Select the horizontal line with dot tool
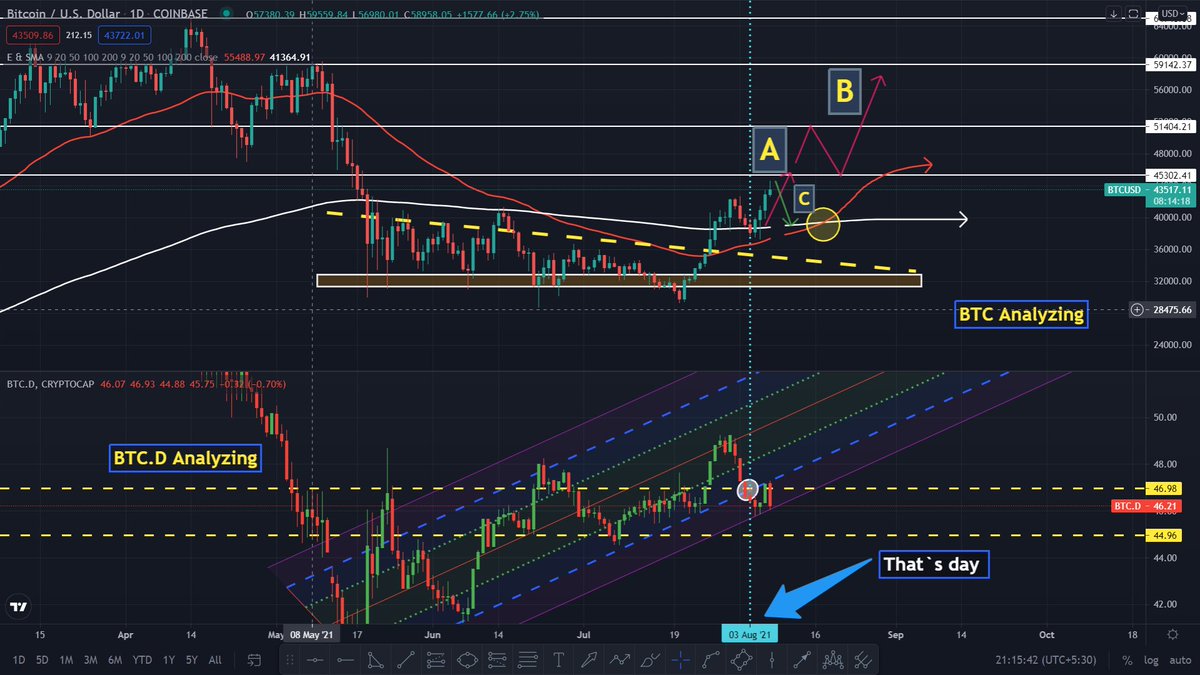The height and width of the screenshot is (675, 1200). coord(315,660)
